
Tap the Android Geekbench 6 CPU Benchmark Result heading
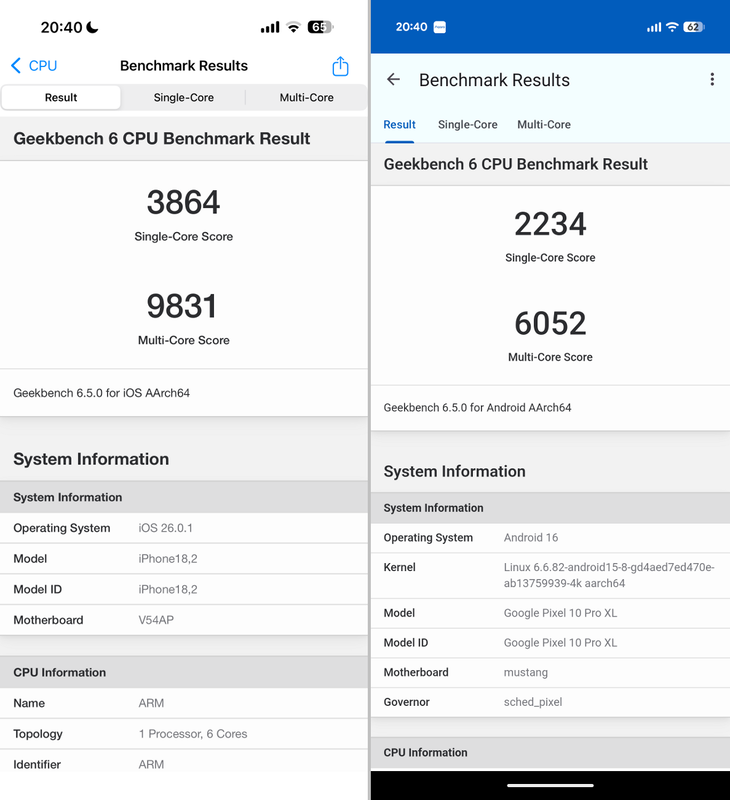pos(516,164)
